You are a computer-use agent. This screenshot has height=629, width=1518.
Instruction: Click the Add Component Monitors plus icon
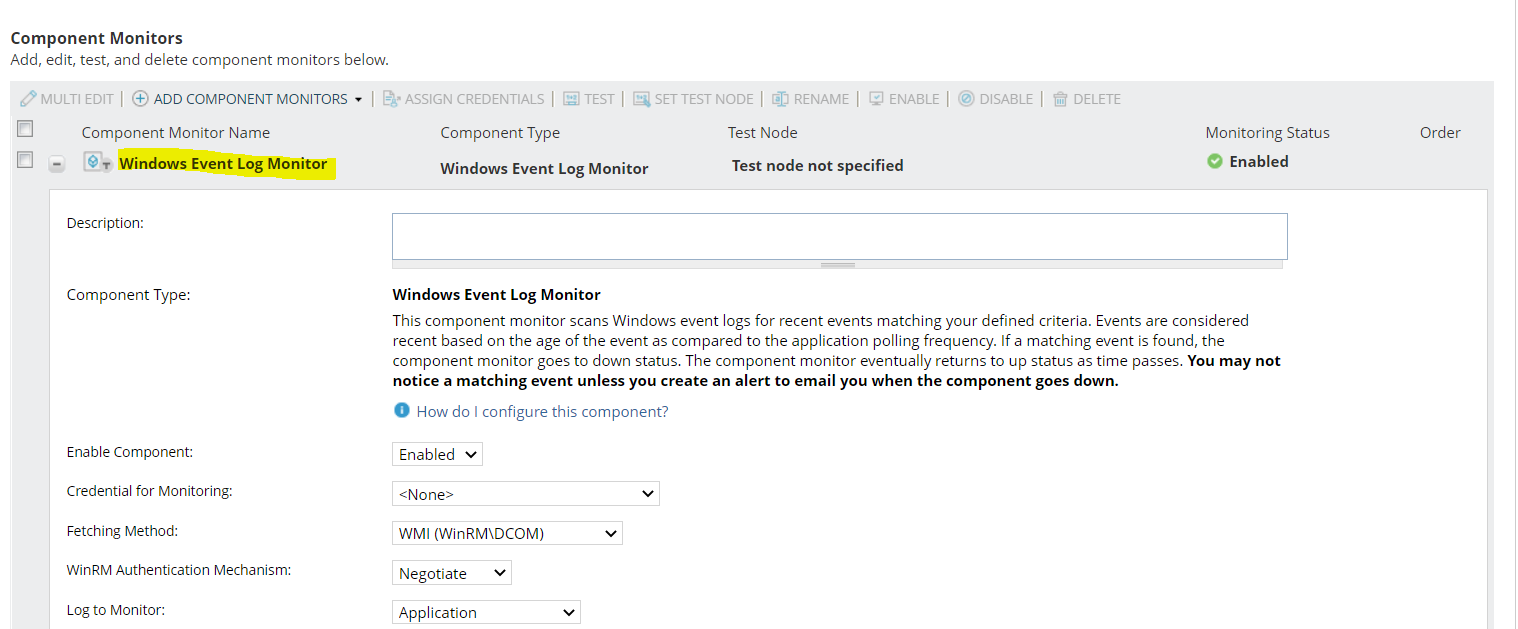(141, 99)
